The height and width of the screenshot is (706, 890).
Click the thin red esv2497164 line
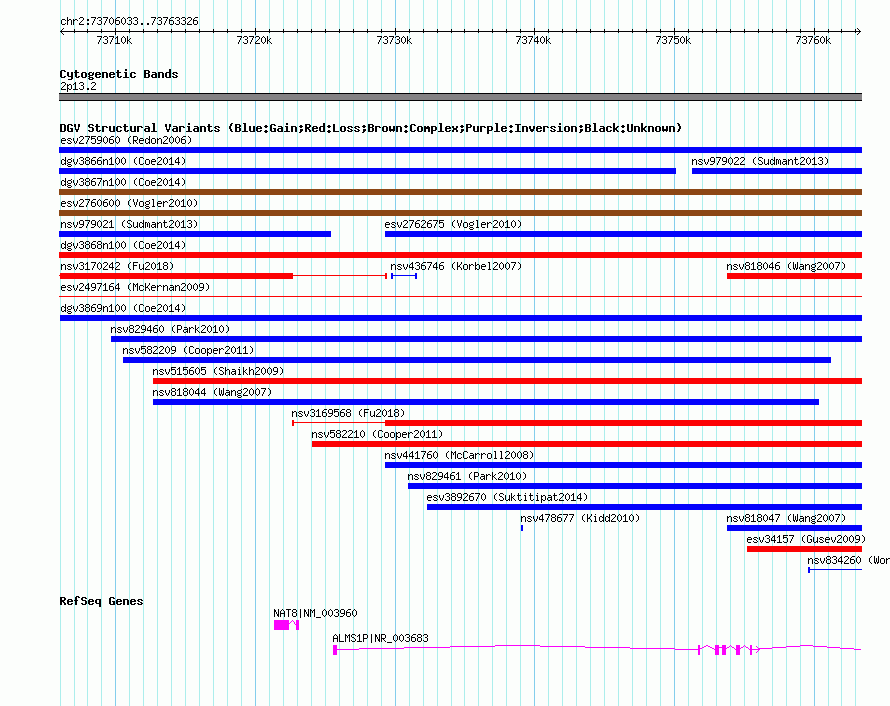click(460, 296)
